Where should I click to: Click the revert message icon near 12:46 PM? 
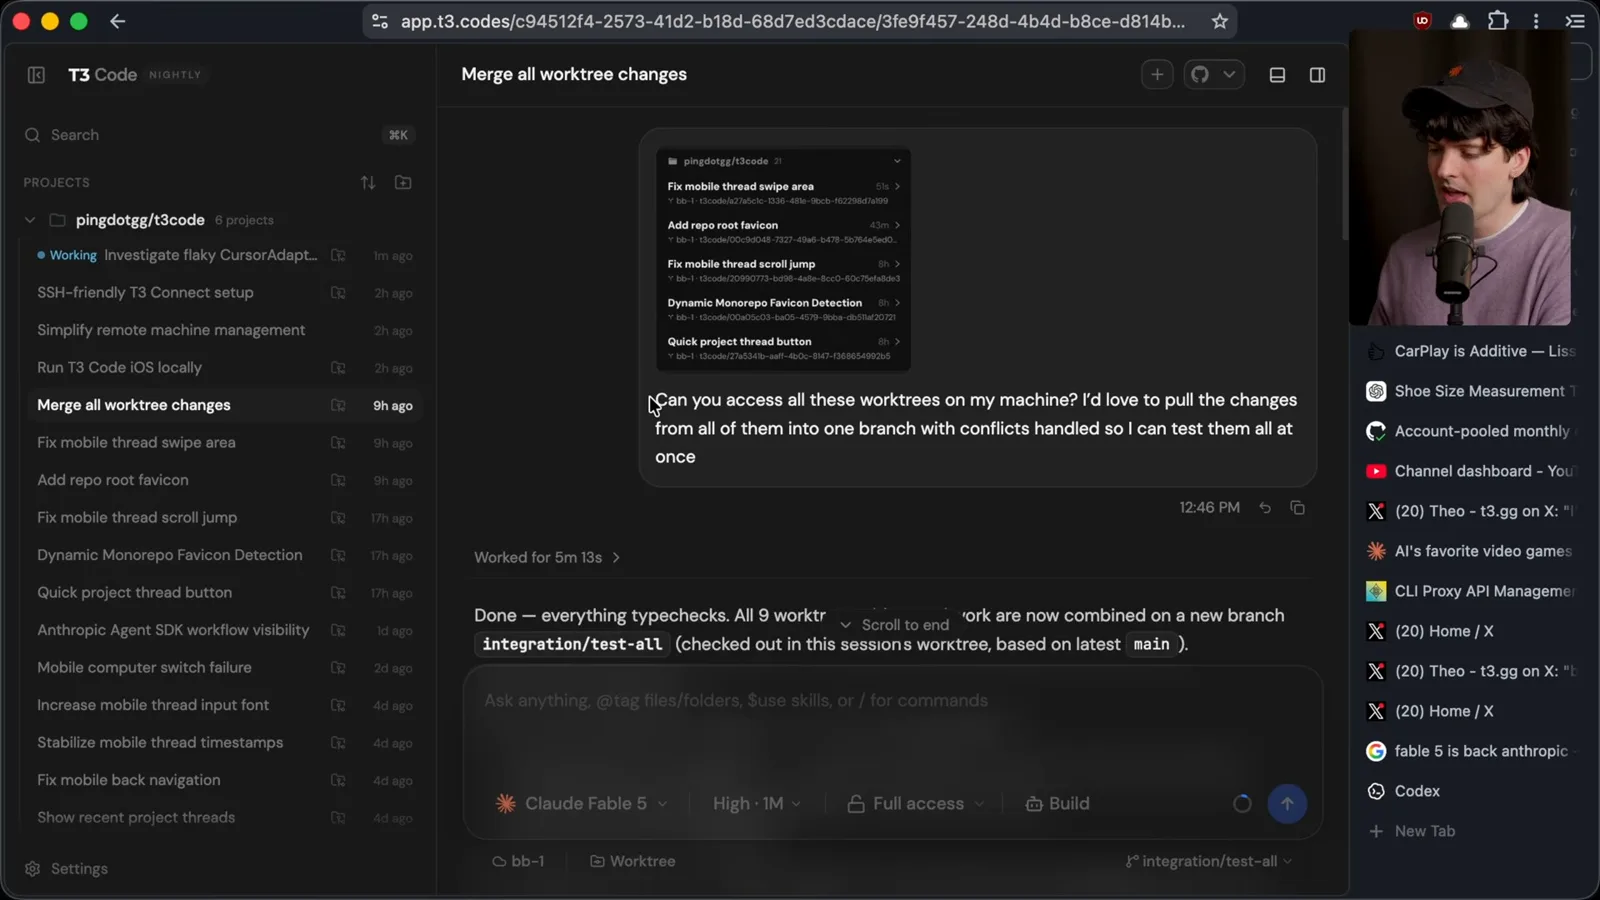1265,508
